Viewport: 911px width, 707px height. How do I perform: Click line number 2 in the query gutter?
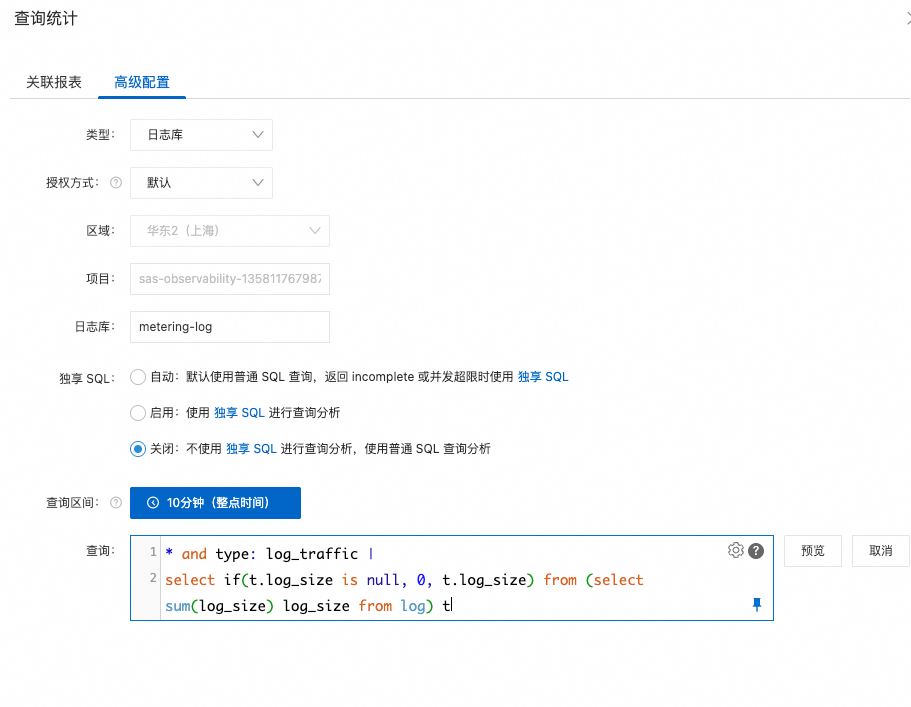tap(153, 578)
